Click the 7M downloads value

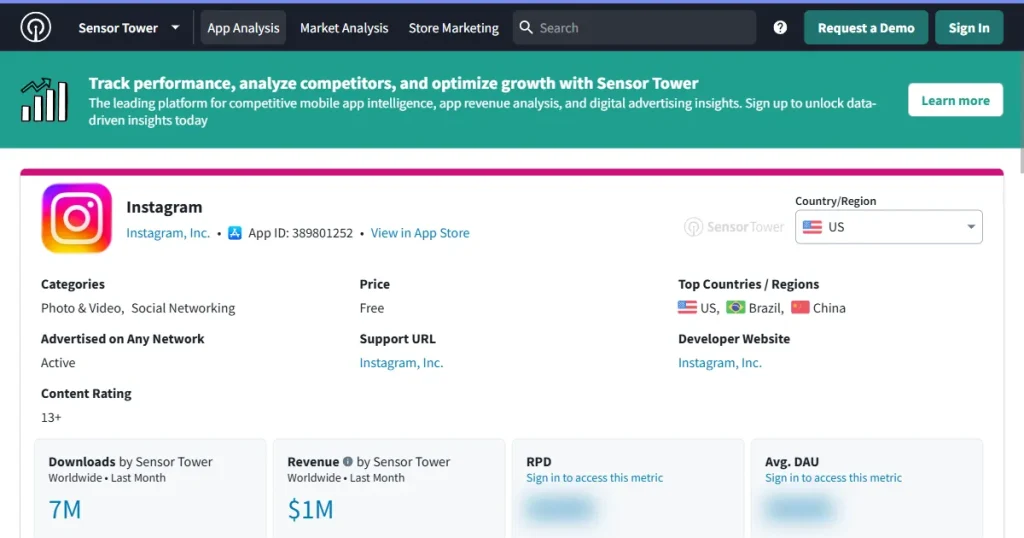[65, 509]
